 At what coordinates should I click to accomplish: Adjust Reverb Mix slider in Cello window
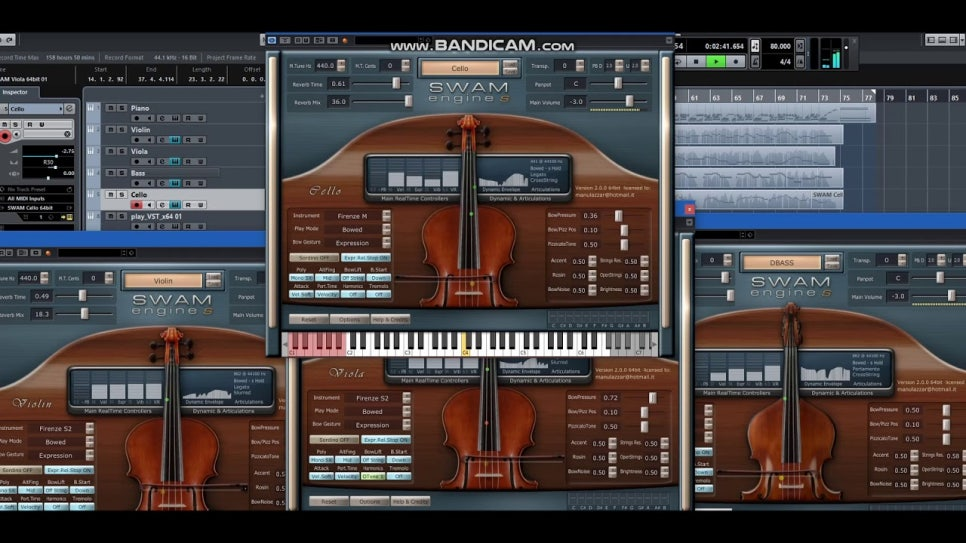(408, 101)
